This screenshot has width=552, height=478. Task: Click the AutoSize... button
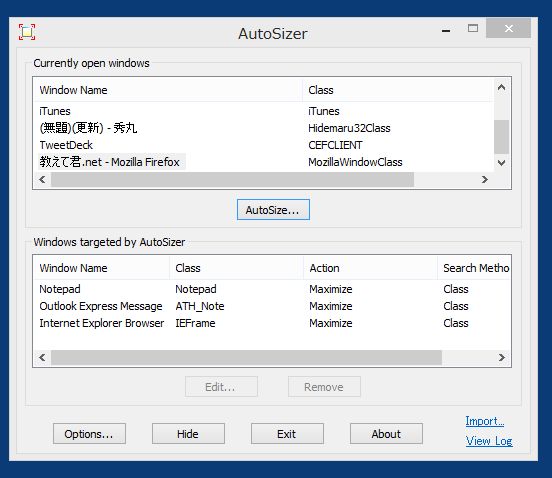pyautogui.click(x=273, y=210)
